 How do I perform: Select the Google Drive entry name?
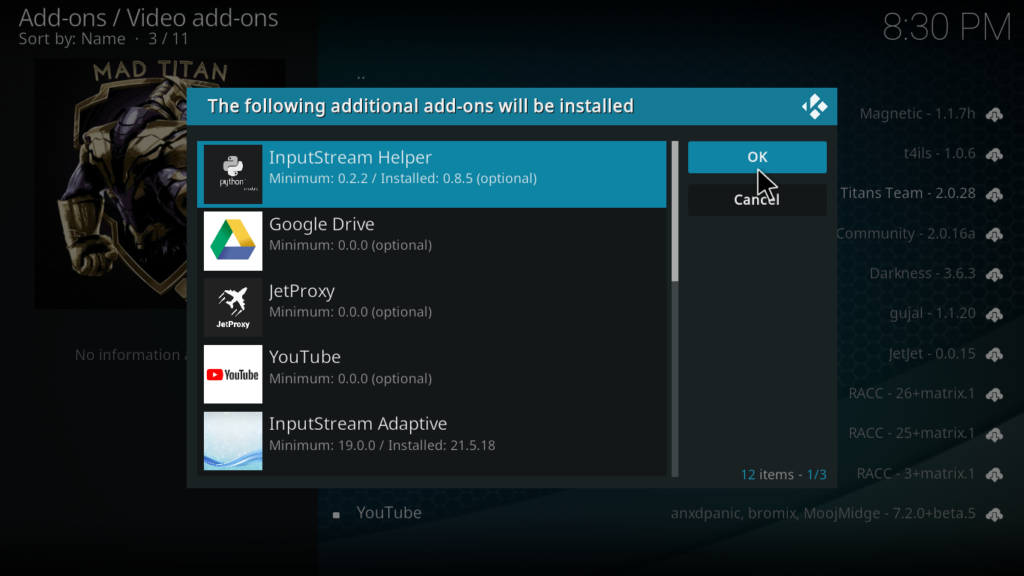pyautogui.click(x=321, y=225)
